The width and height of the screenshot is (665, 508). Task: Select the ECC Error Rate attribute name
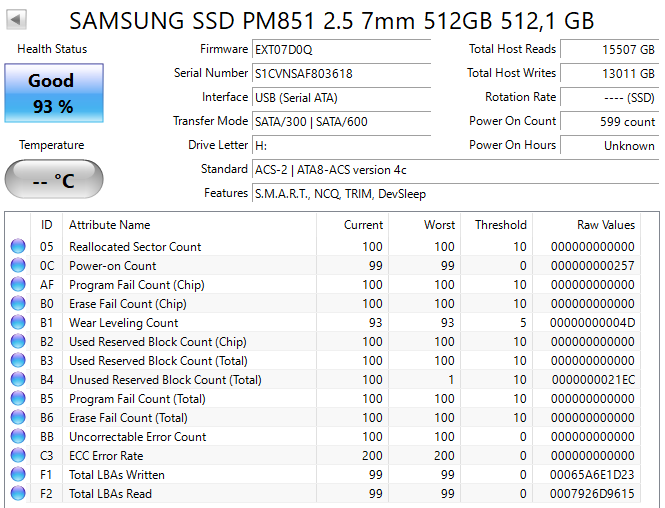[x=106, y=456]
